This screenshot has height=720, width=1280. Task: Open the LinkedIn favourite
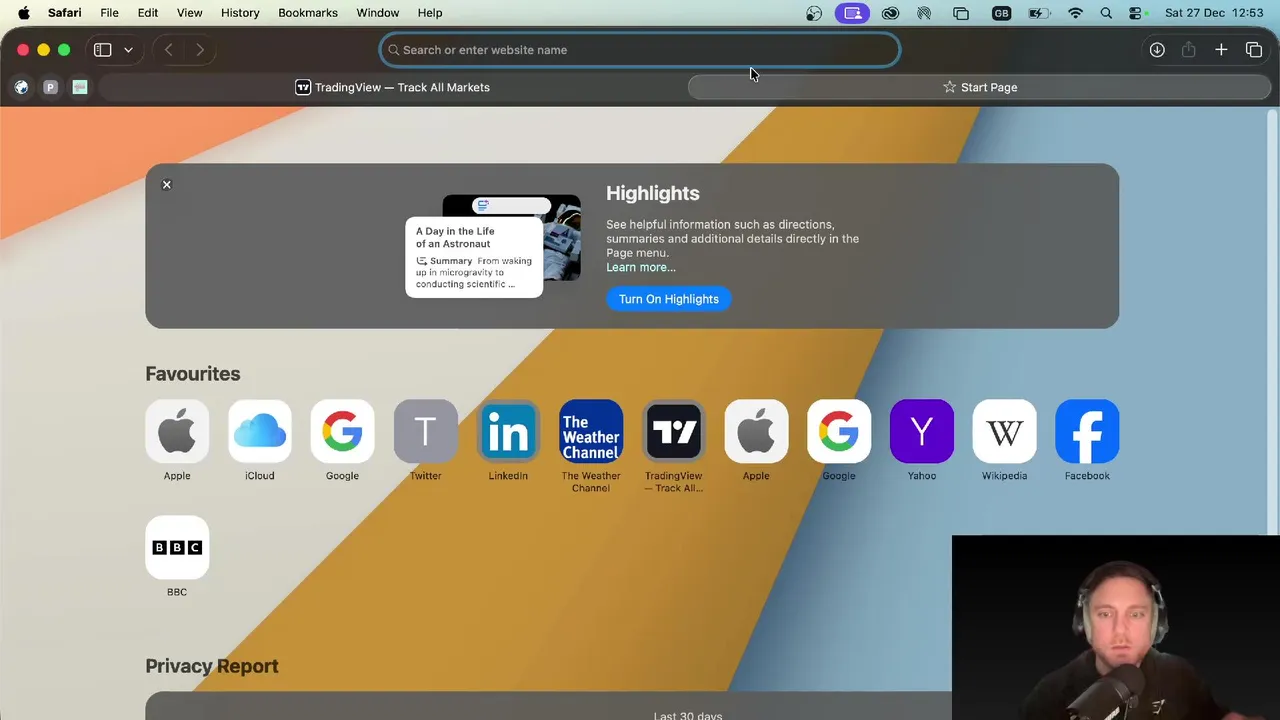pyautogui.click(x=508, y=432)
